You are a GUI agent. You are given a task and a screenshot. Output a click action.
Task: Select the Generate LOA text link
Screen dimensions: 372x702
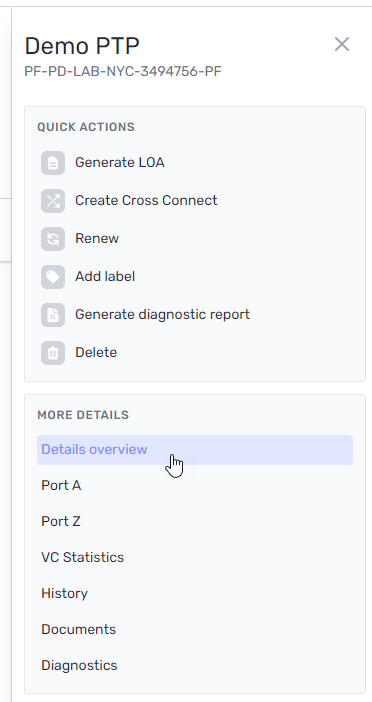pyautogui.click(x=120, y=163)
